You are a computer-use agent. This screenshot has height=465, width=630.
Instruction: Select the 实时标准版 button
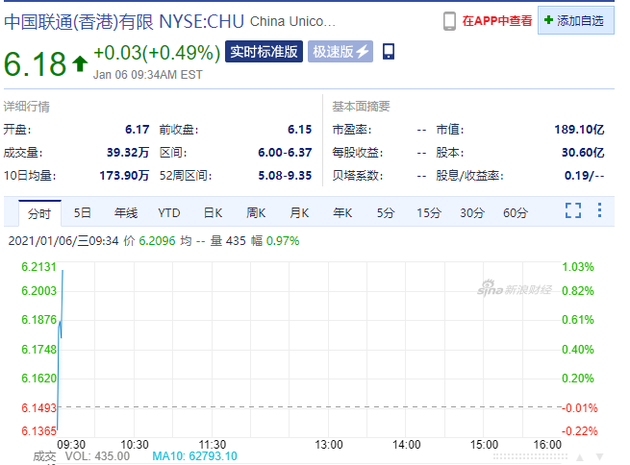[264, 51]
